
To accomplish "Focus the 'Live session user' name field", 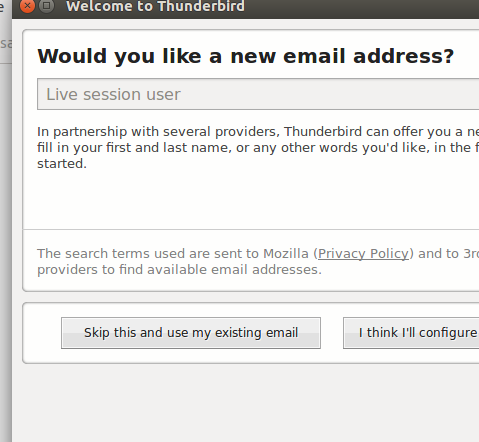I will [x=258, y=94].
